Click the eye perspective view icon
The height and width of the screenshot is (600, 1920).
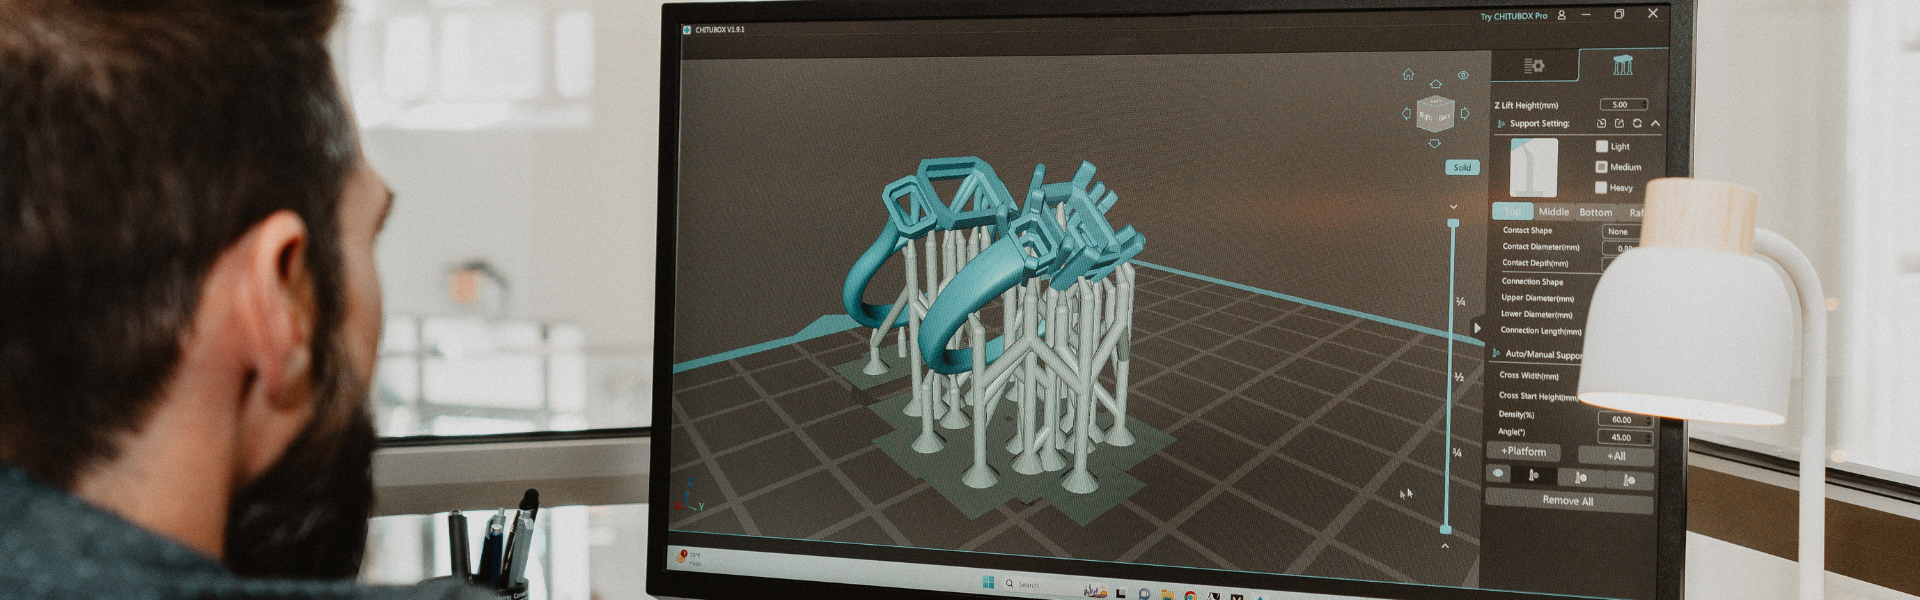pyautogui.click(x=1463, y=76)
